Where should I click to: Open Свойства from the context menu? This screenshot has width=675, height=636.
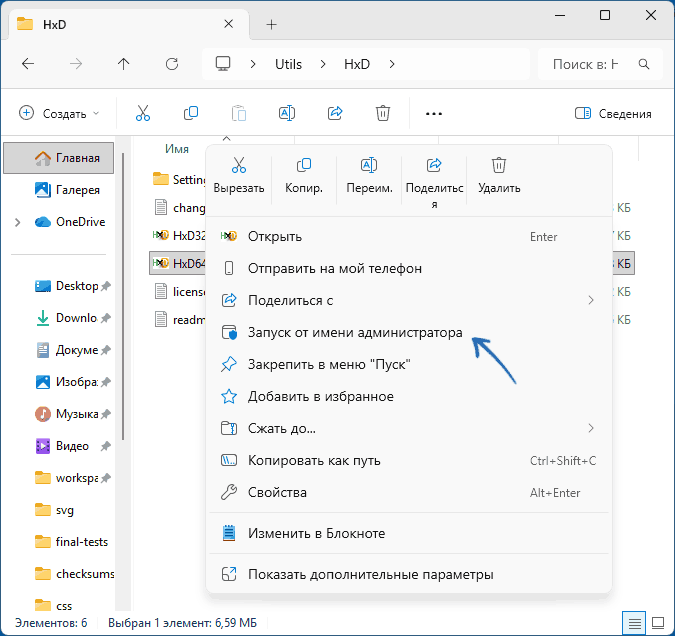tap(409, 492)
